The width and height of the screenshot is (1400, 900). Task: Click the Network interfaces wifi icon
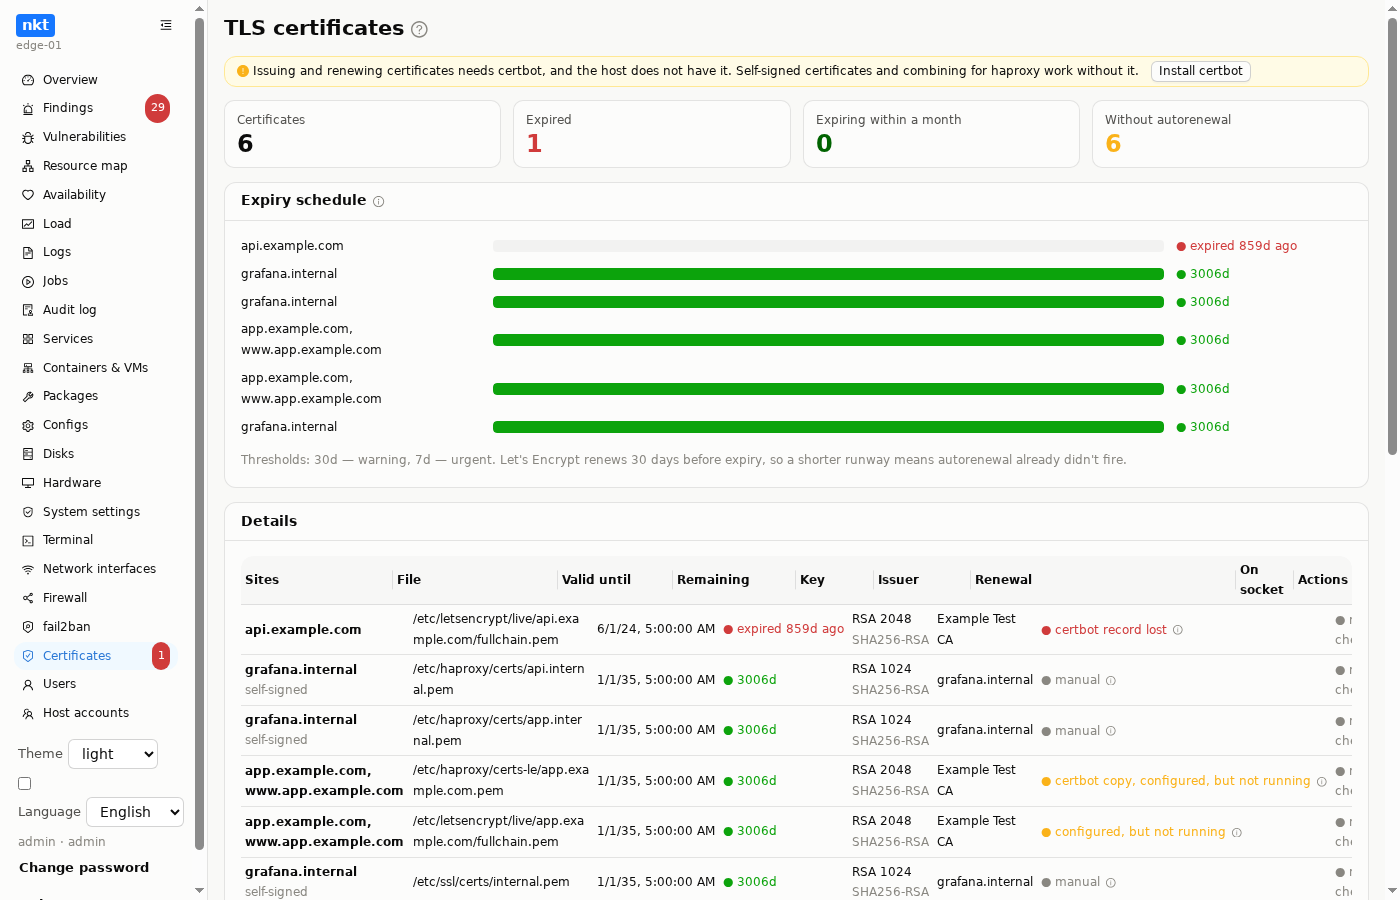tap(28, 569)
